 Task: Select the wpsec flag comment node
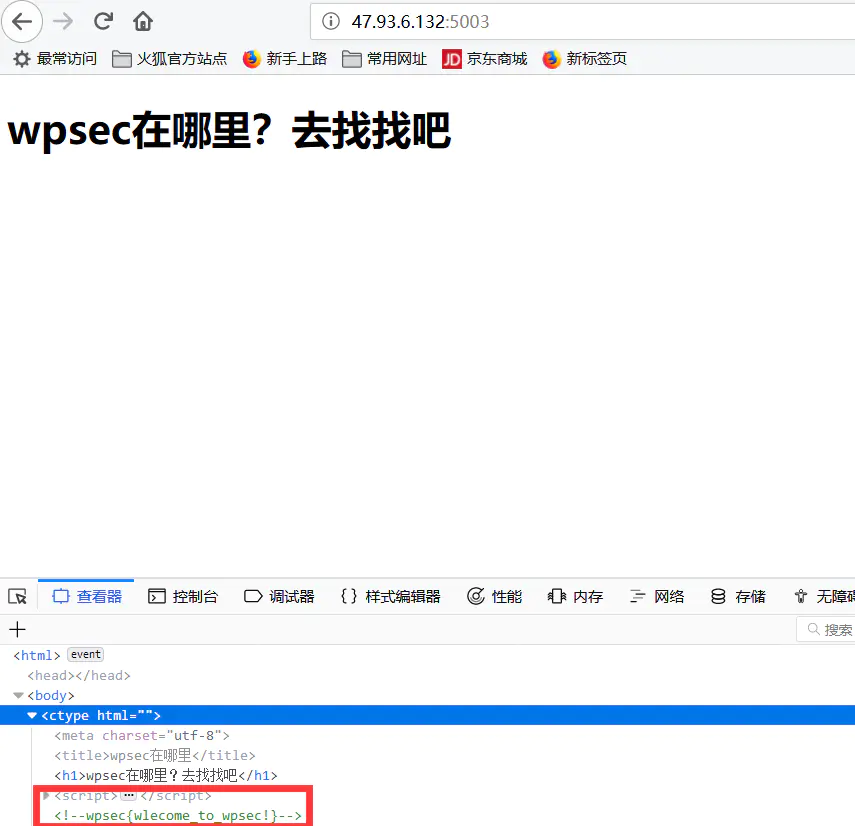click(x=177, y=816)
